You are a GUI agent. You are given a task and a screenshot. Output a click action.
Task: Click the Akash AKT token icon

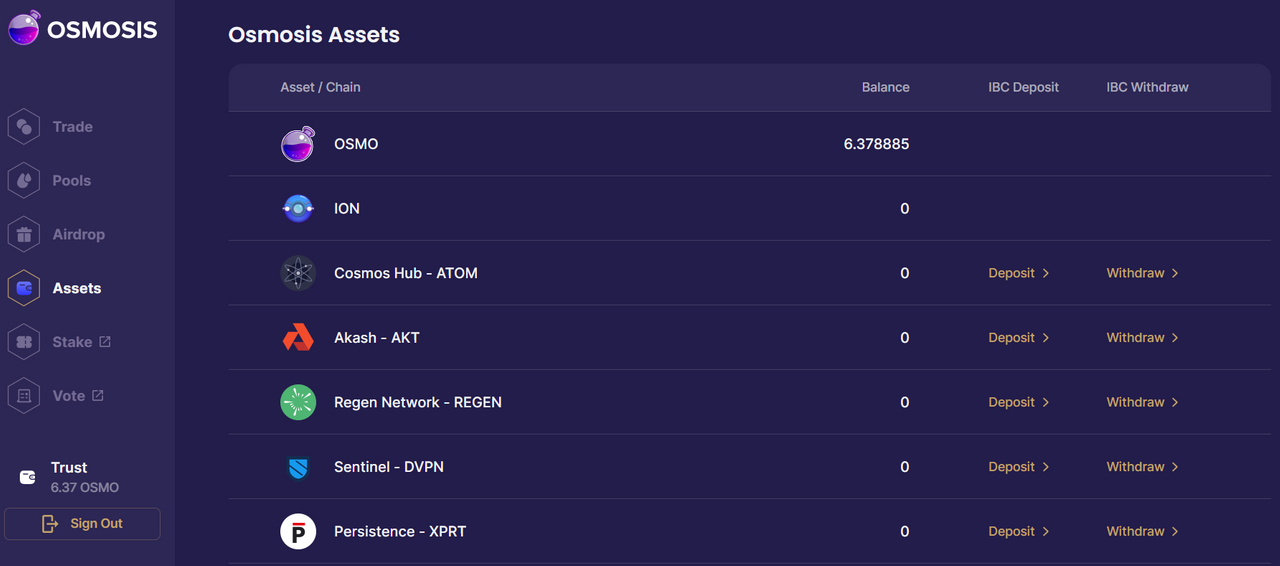pos(298,338)
